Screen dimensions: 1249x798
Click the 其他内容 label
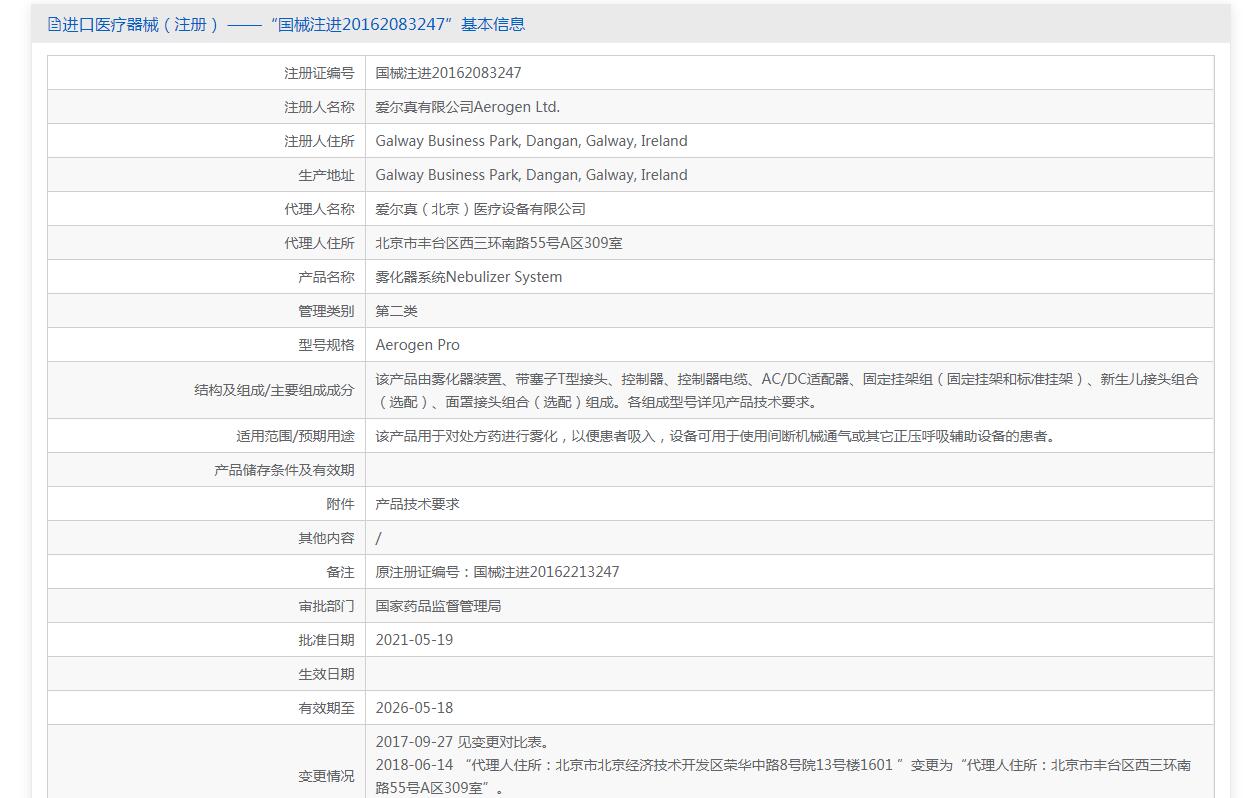tap(326, 538)
